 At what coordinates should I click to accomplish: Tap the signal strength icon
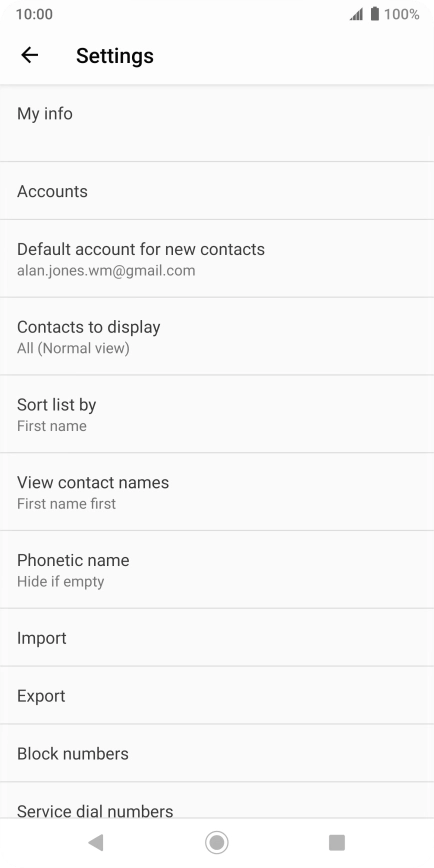pos(356,14)
